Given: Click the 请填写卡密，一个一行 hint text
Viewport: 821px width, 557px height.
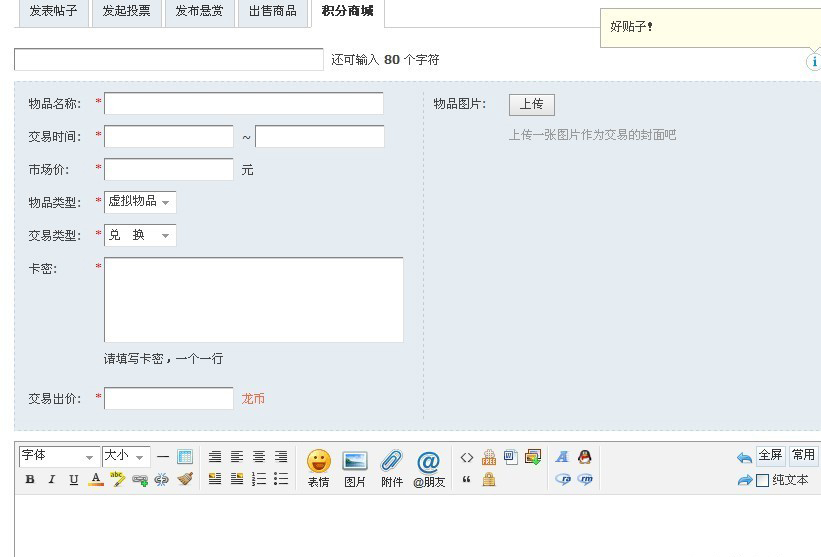Looking at the screenshot, I should pyautogui.click(x=163, y=359).
